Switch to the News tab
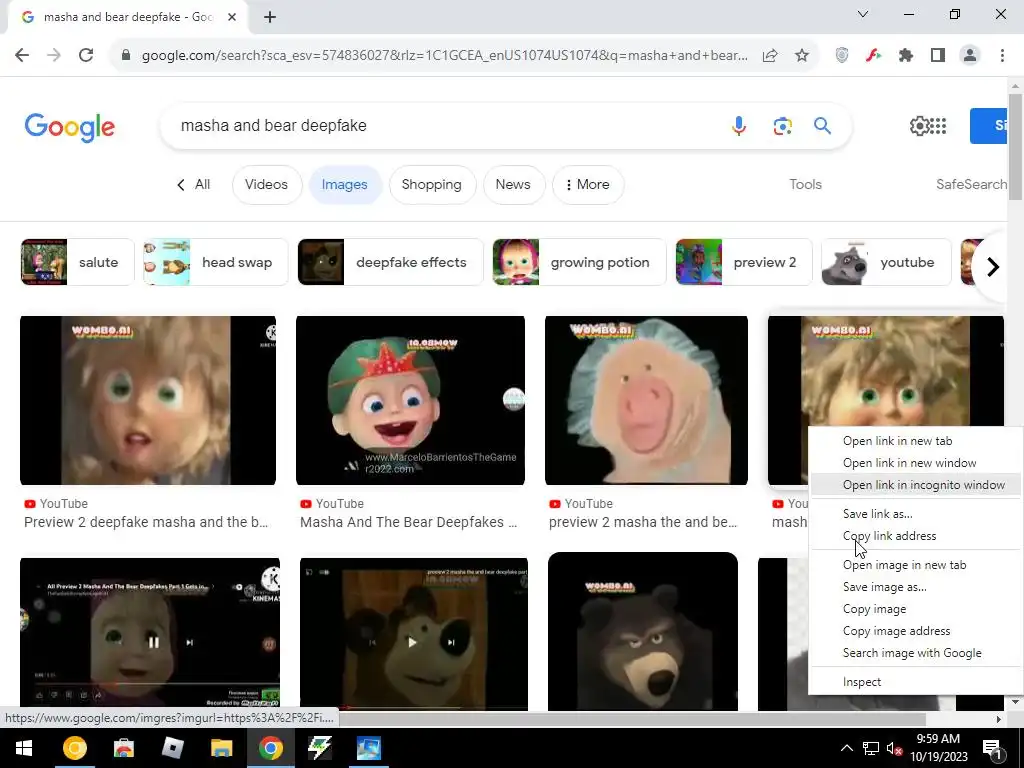The width and height of the screenshot is (1024, 768). (x=513, y=185)
